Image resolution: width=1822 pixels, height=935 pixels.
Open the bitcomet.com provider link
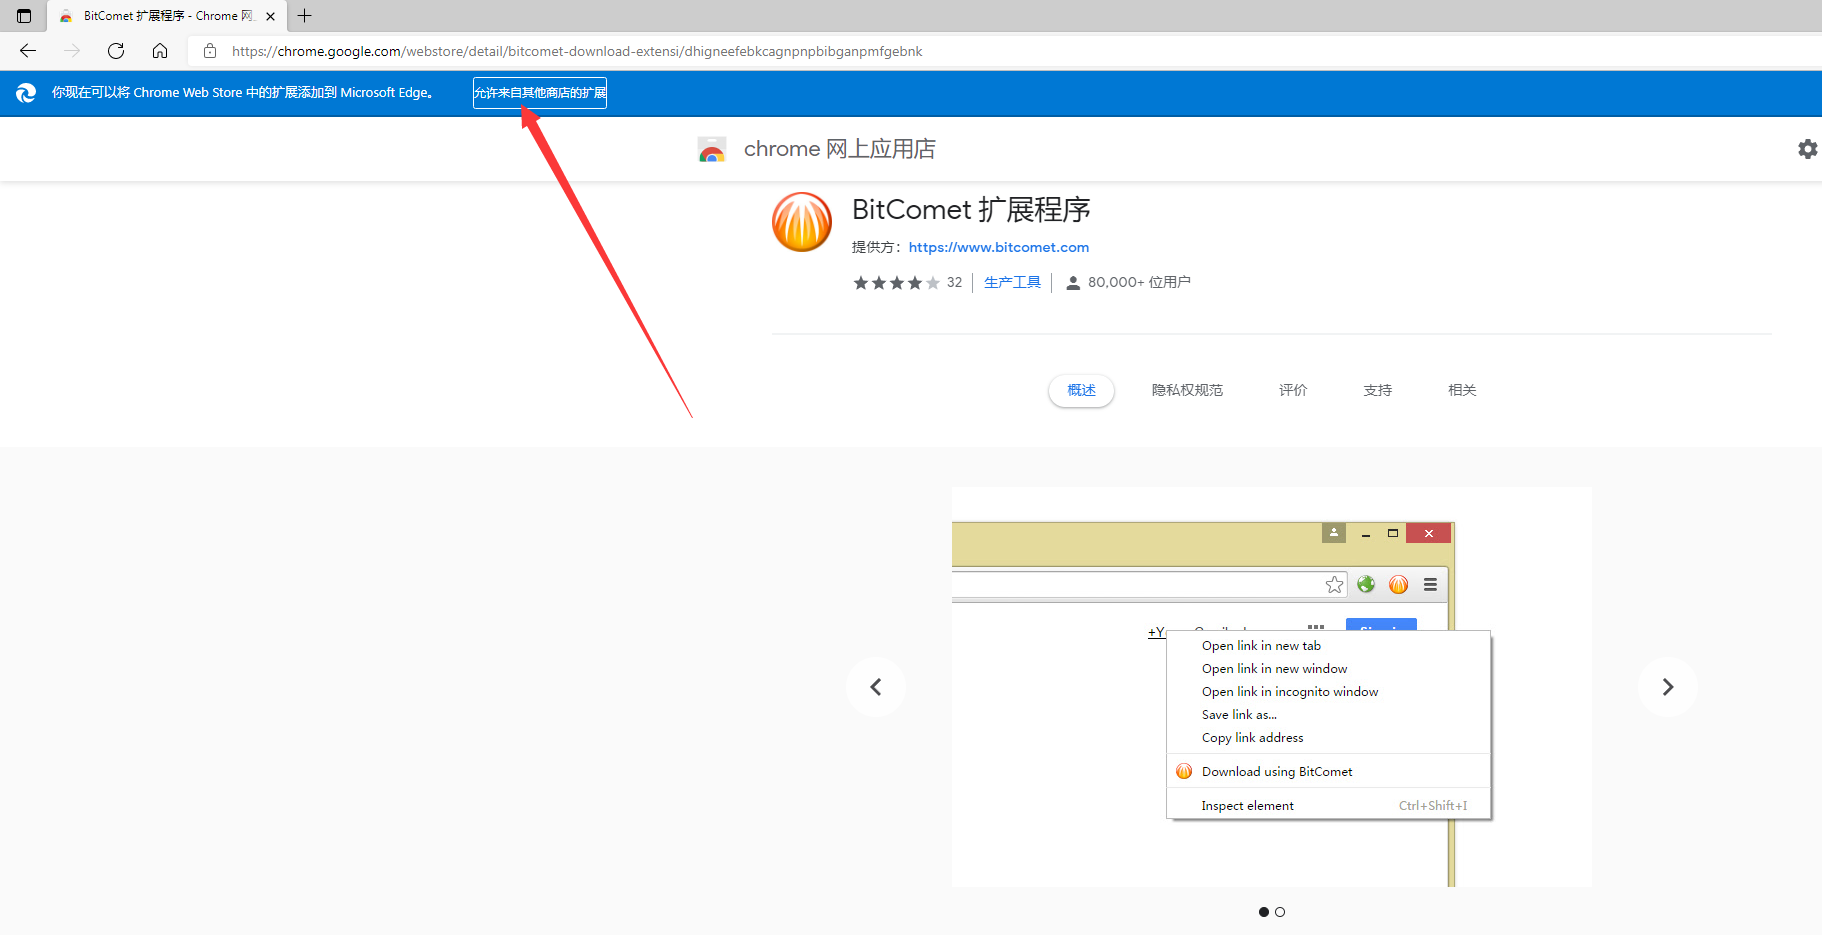tap(998, 247)
